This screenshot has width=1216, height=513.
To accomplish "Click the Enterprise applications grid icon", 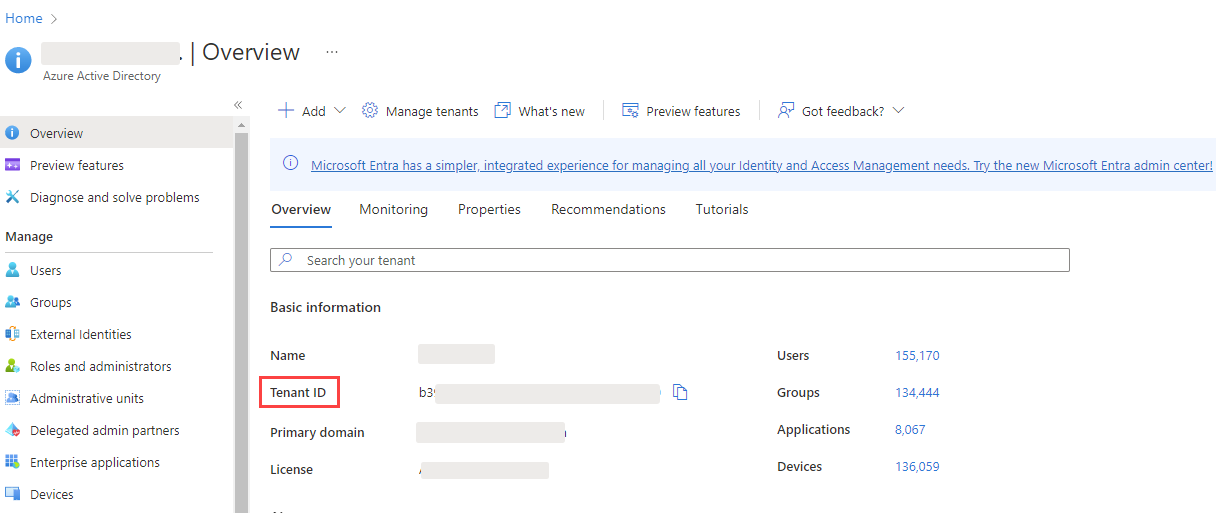I will coord(13,462).
